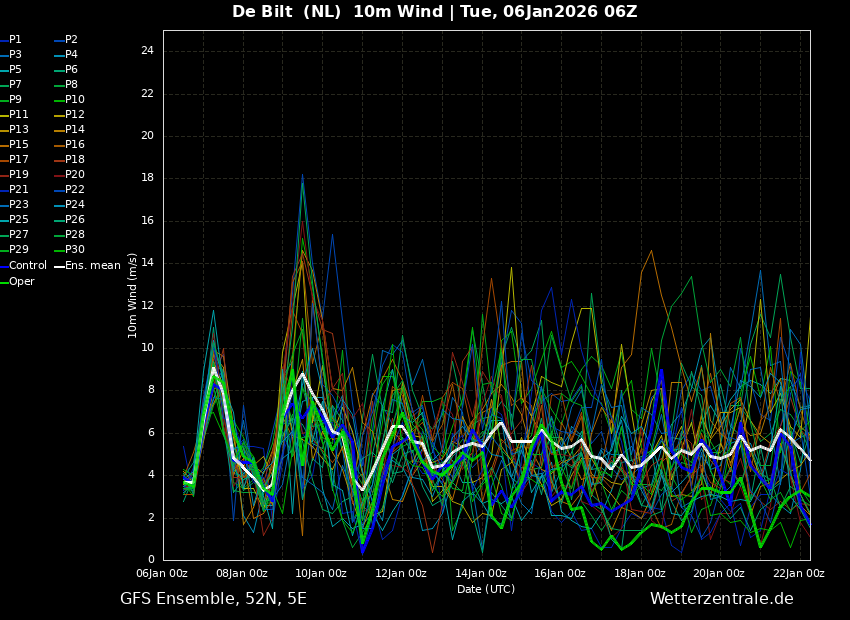The height and width of the screenshot is (620, 850).
Task: Click the 08Jan 00z date tick label
Action: point(244,573)
